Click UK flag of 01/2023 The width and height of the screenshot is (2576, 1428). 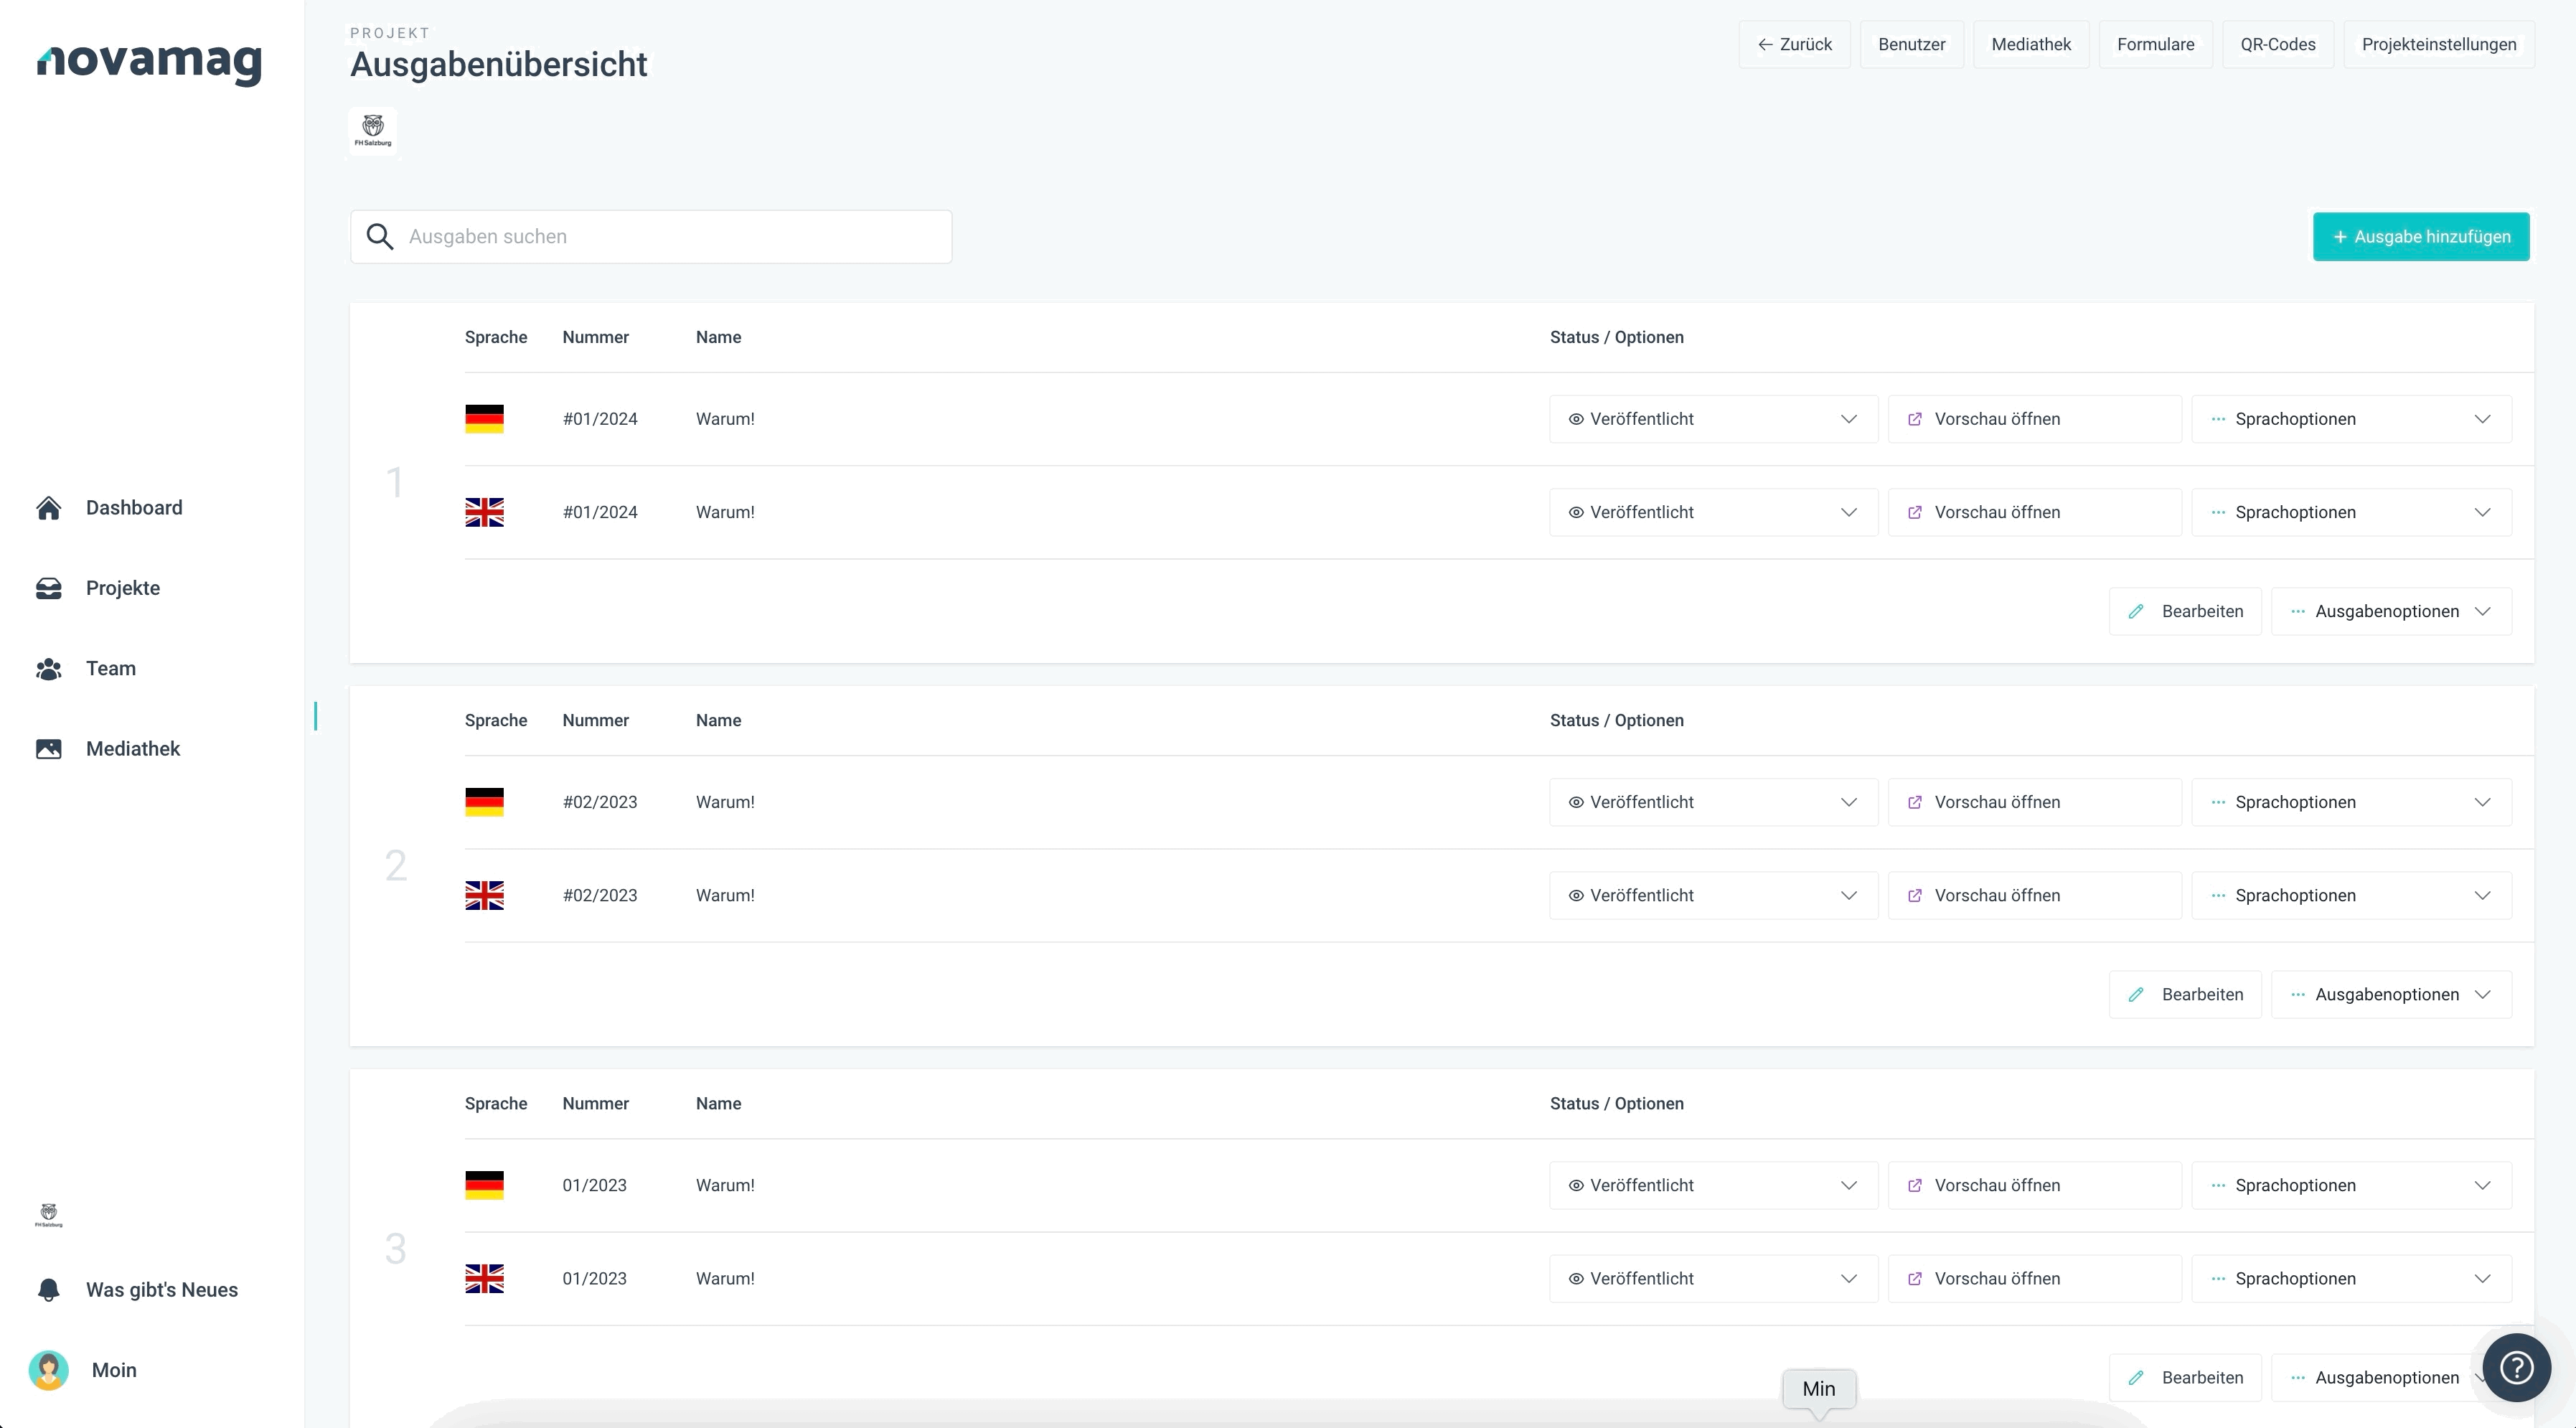pos(485,1278)
